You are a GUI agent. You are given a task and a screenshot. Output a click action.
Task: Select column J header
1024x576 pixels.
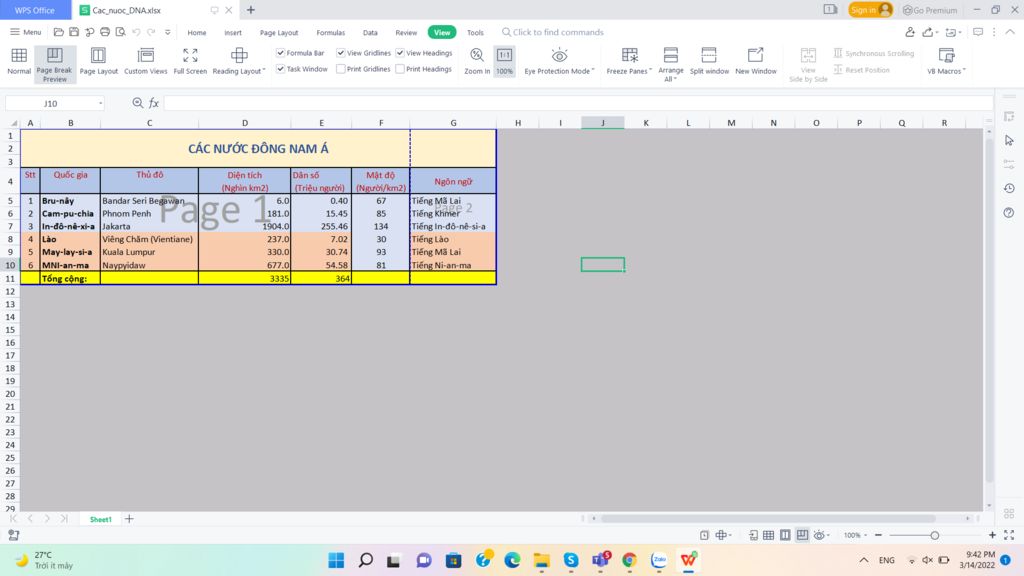pyautogui.click(x=603, y=123)
